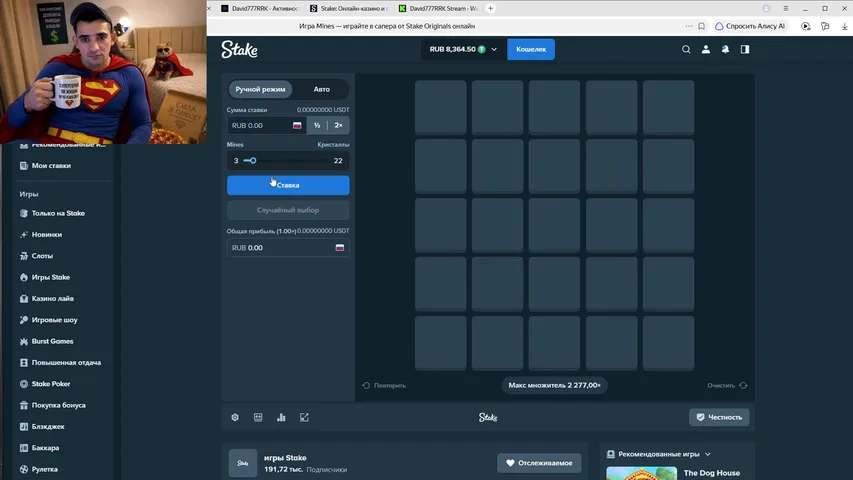Image resolution: width=853 pixels, height=480 pixels.
Task: Open the notifications bell icon
Action: click(x=725, y=50)
